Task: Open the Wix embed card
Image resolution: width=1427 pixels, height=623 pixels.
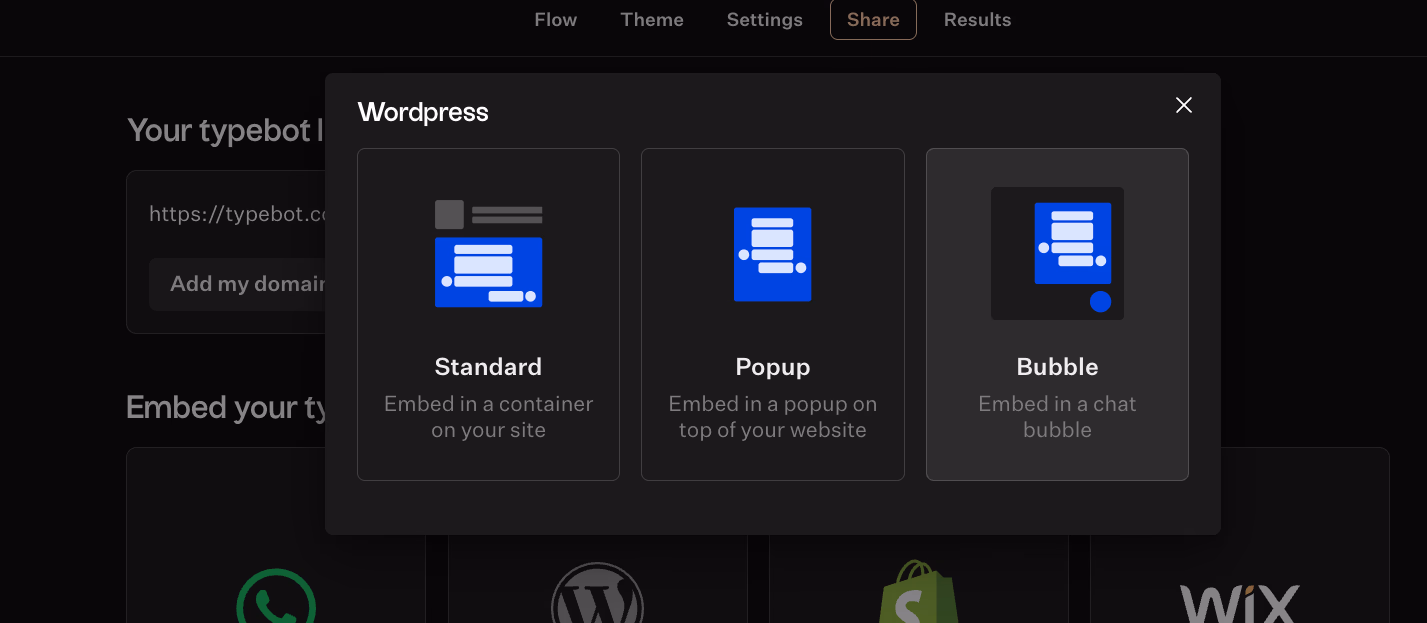Action: (1239, 535)
